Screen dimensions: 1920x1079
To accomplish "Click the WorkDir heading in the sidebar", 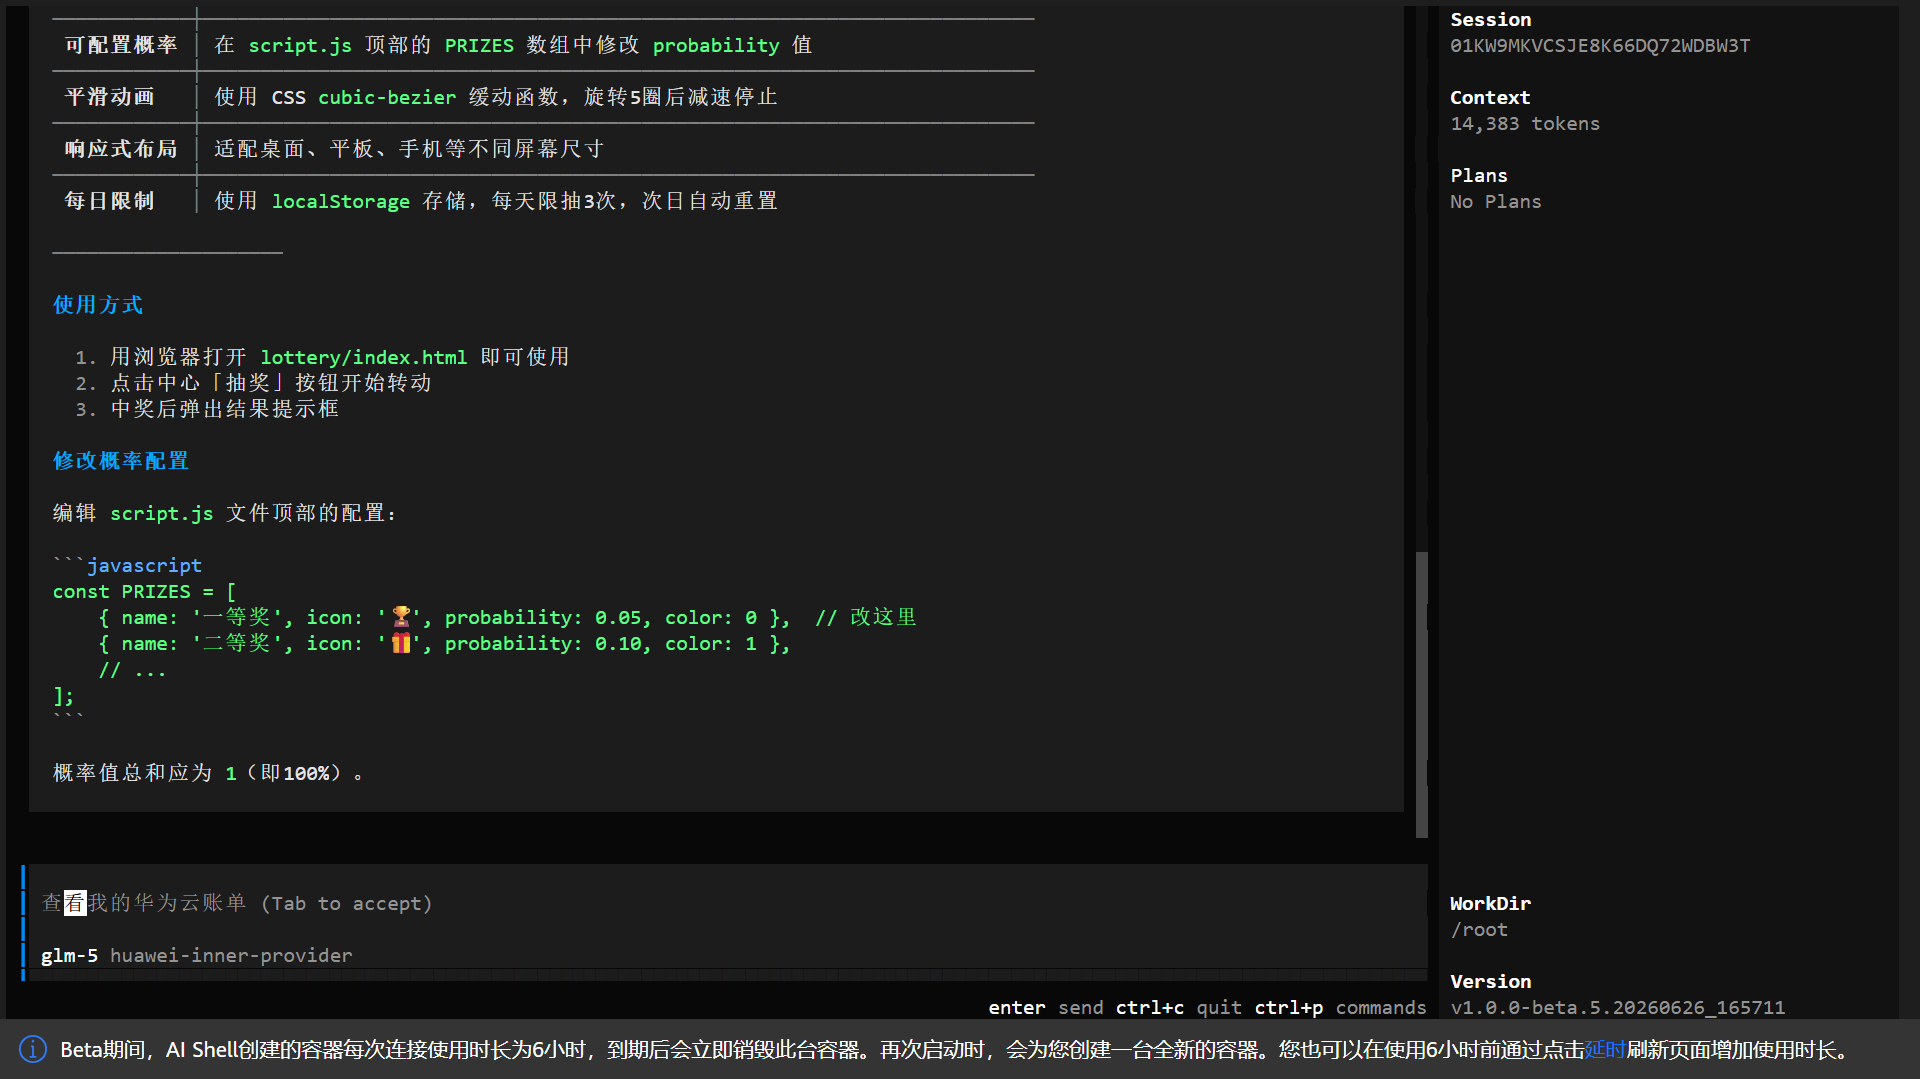I will [1490, 903].
